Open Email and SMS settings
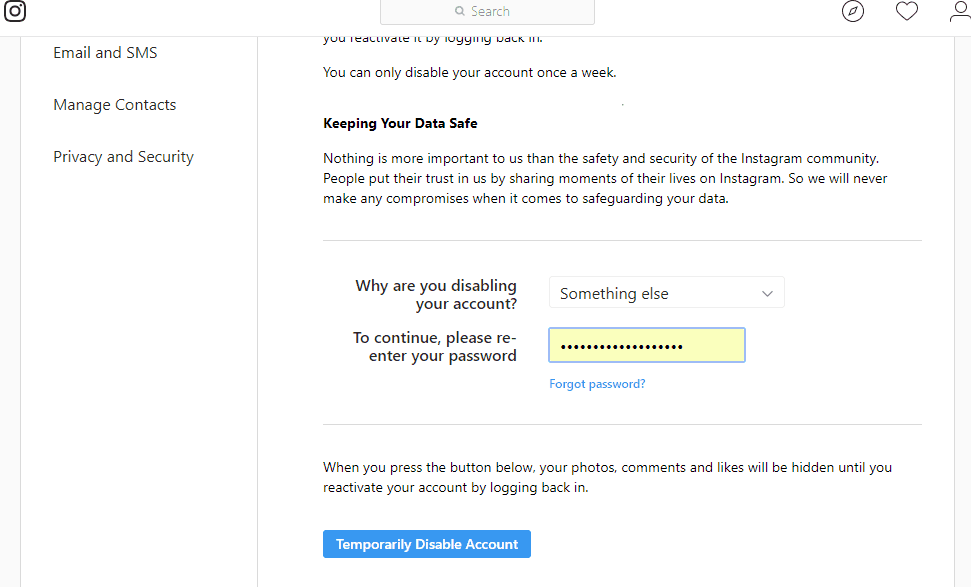The width and height of the screenshot is (971, 587). point(105,53)
